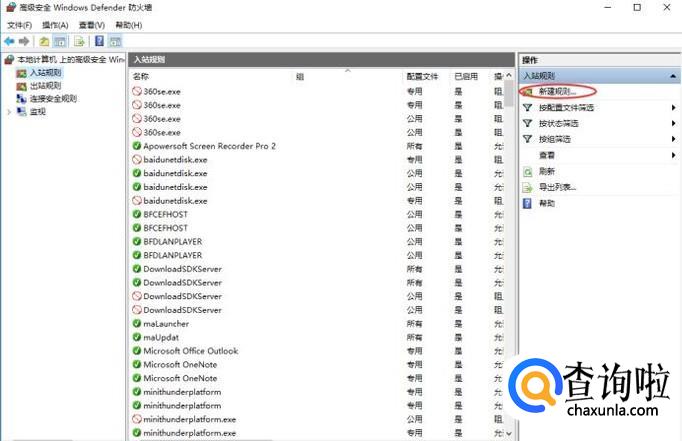Viewport: 682px width, 441px height.
Task: Click the blue Help toolbar icon
Action: 100,41
